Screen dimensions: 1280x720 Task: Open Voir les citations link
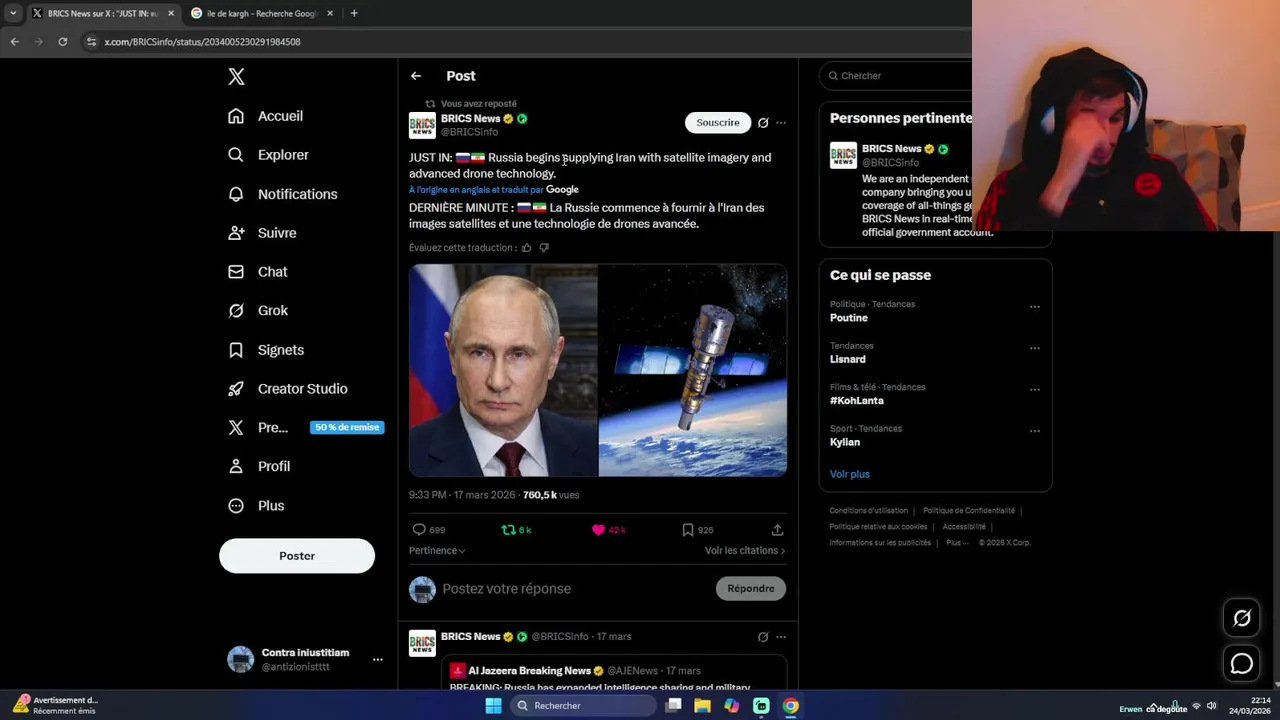click(x=745, y=550)
